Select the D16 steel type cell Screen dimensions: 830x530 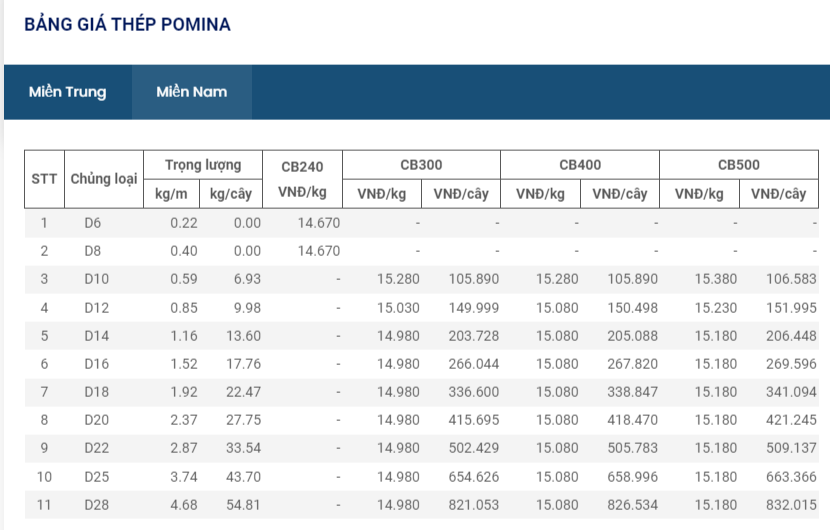click(96, 364)
